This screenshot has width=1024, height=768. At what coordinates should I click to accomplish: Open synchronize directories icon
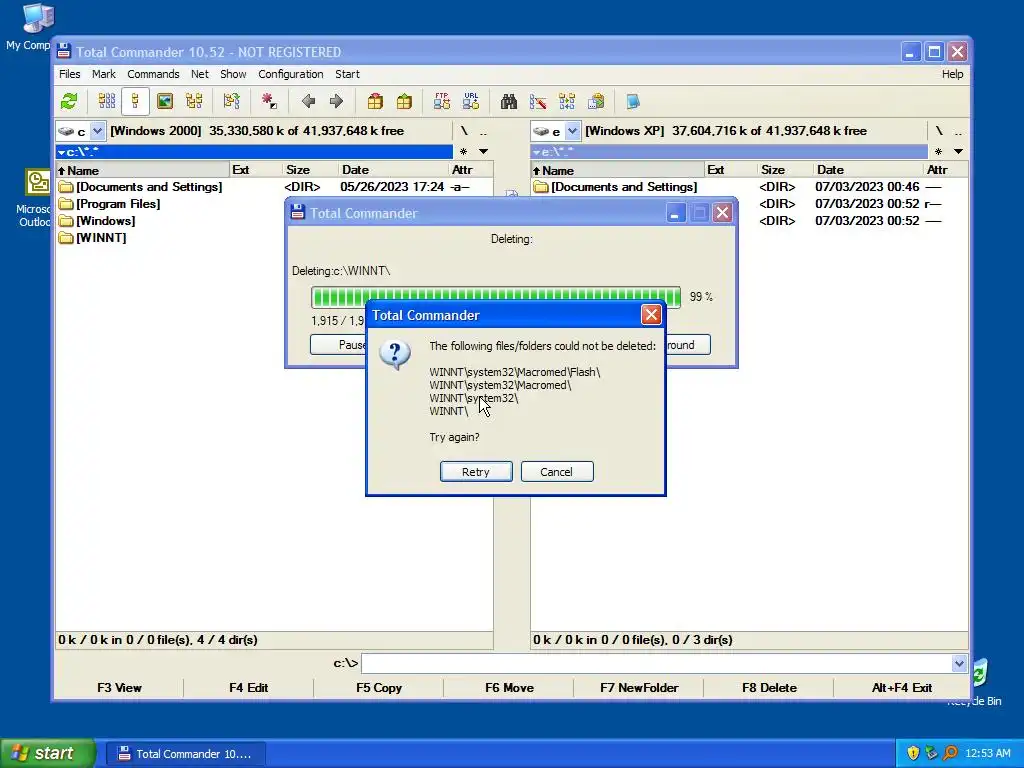[x=567, y=101]
